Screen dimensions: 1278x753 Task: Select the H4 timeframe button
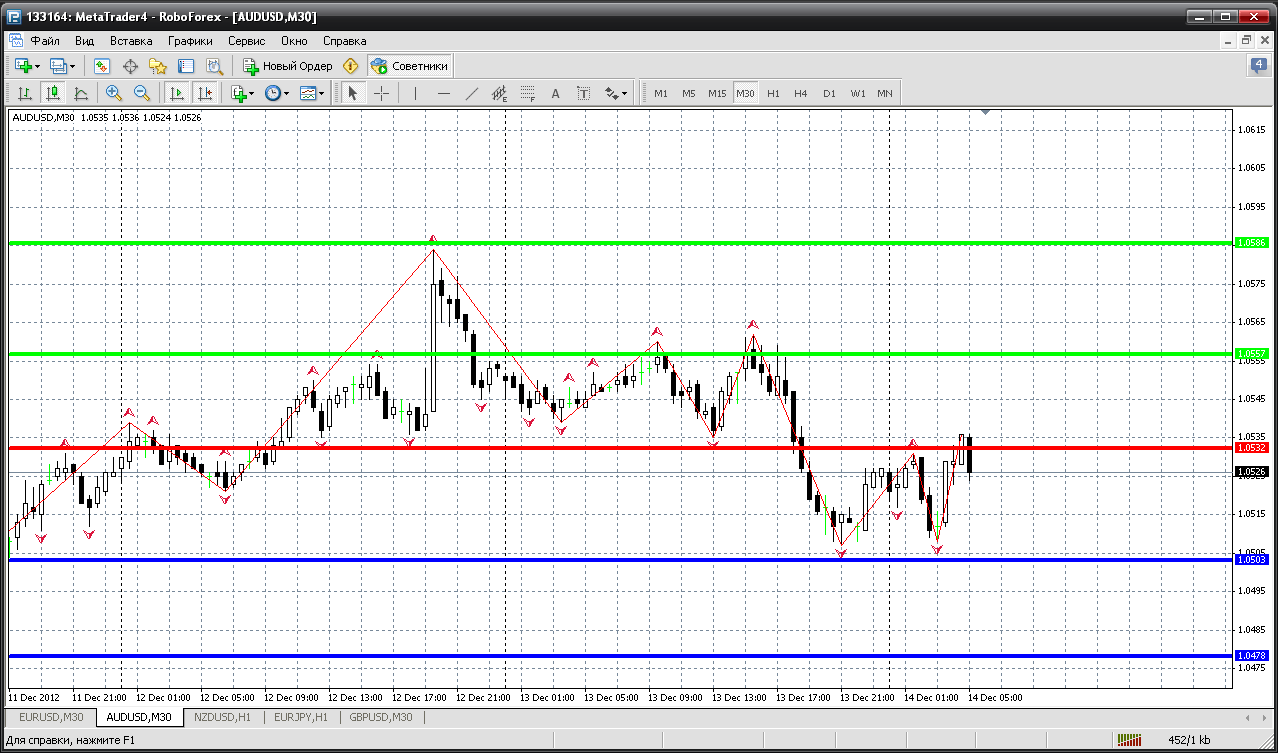click(801, 93)
